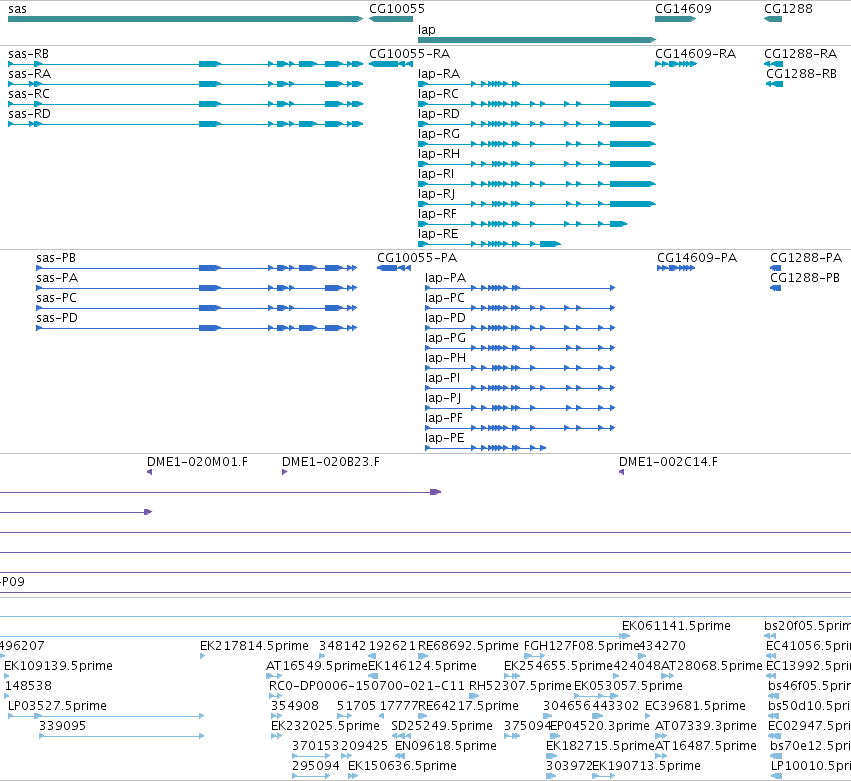Select the 339095 feature label
This screenshot has height=781, width=851.
[x=62, y=726]
